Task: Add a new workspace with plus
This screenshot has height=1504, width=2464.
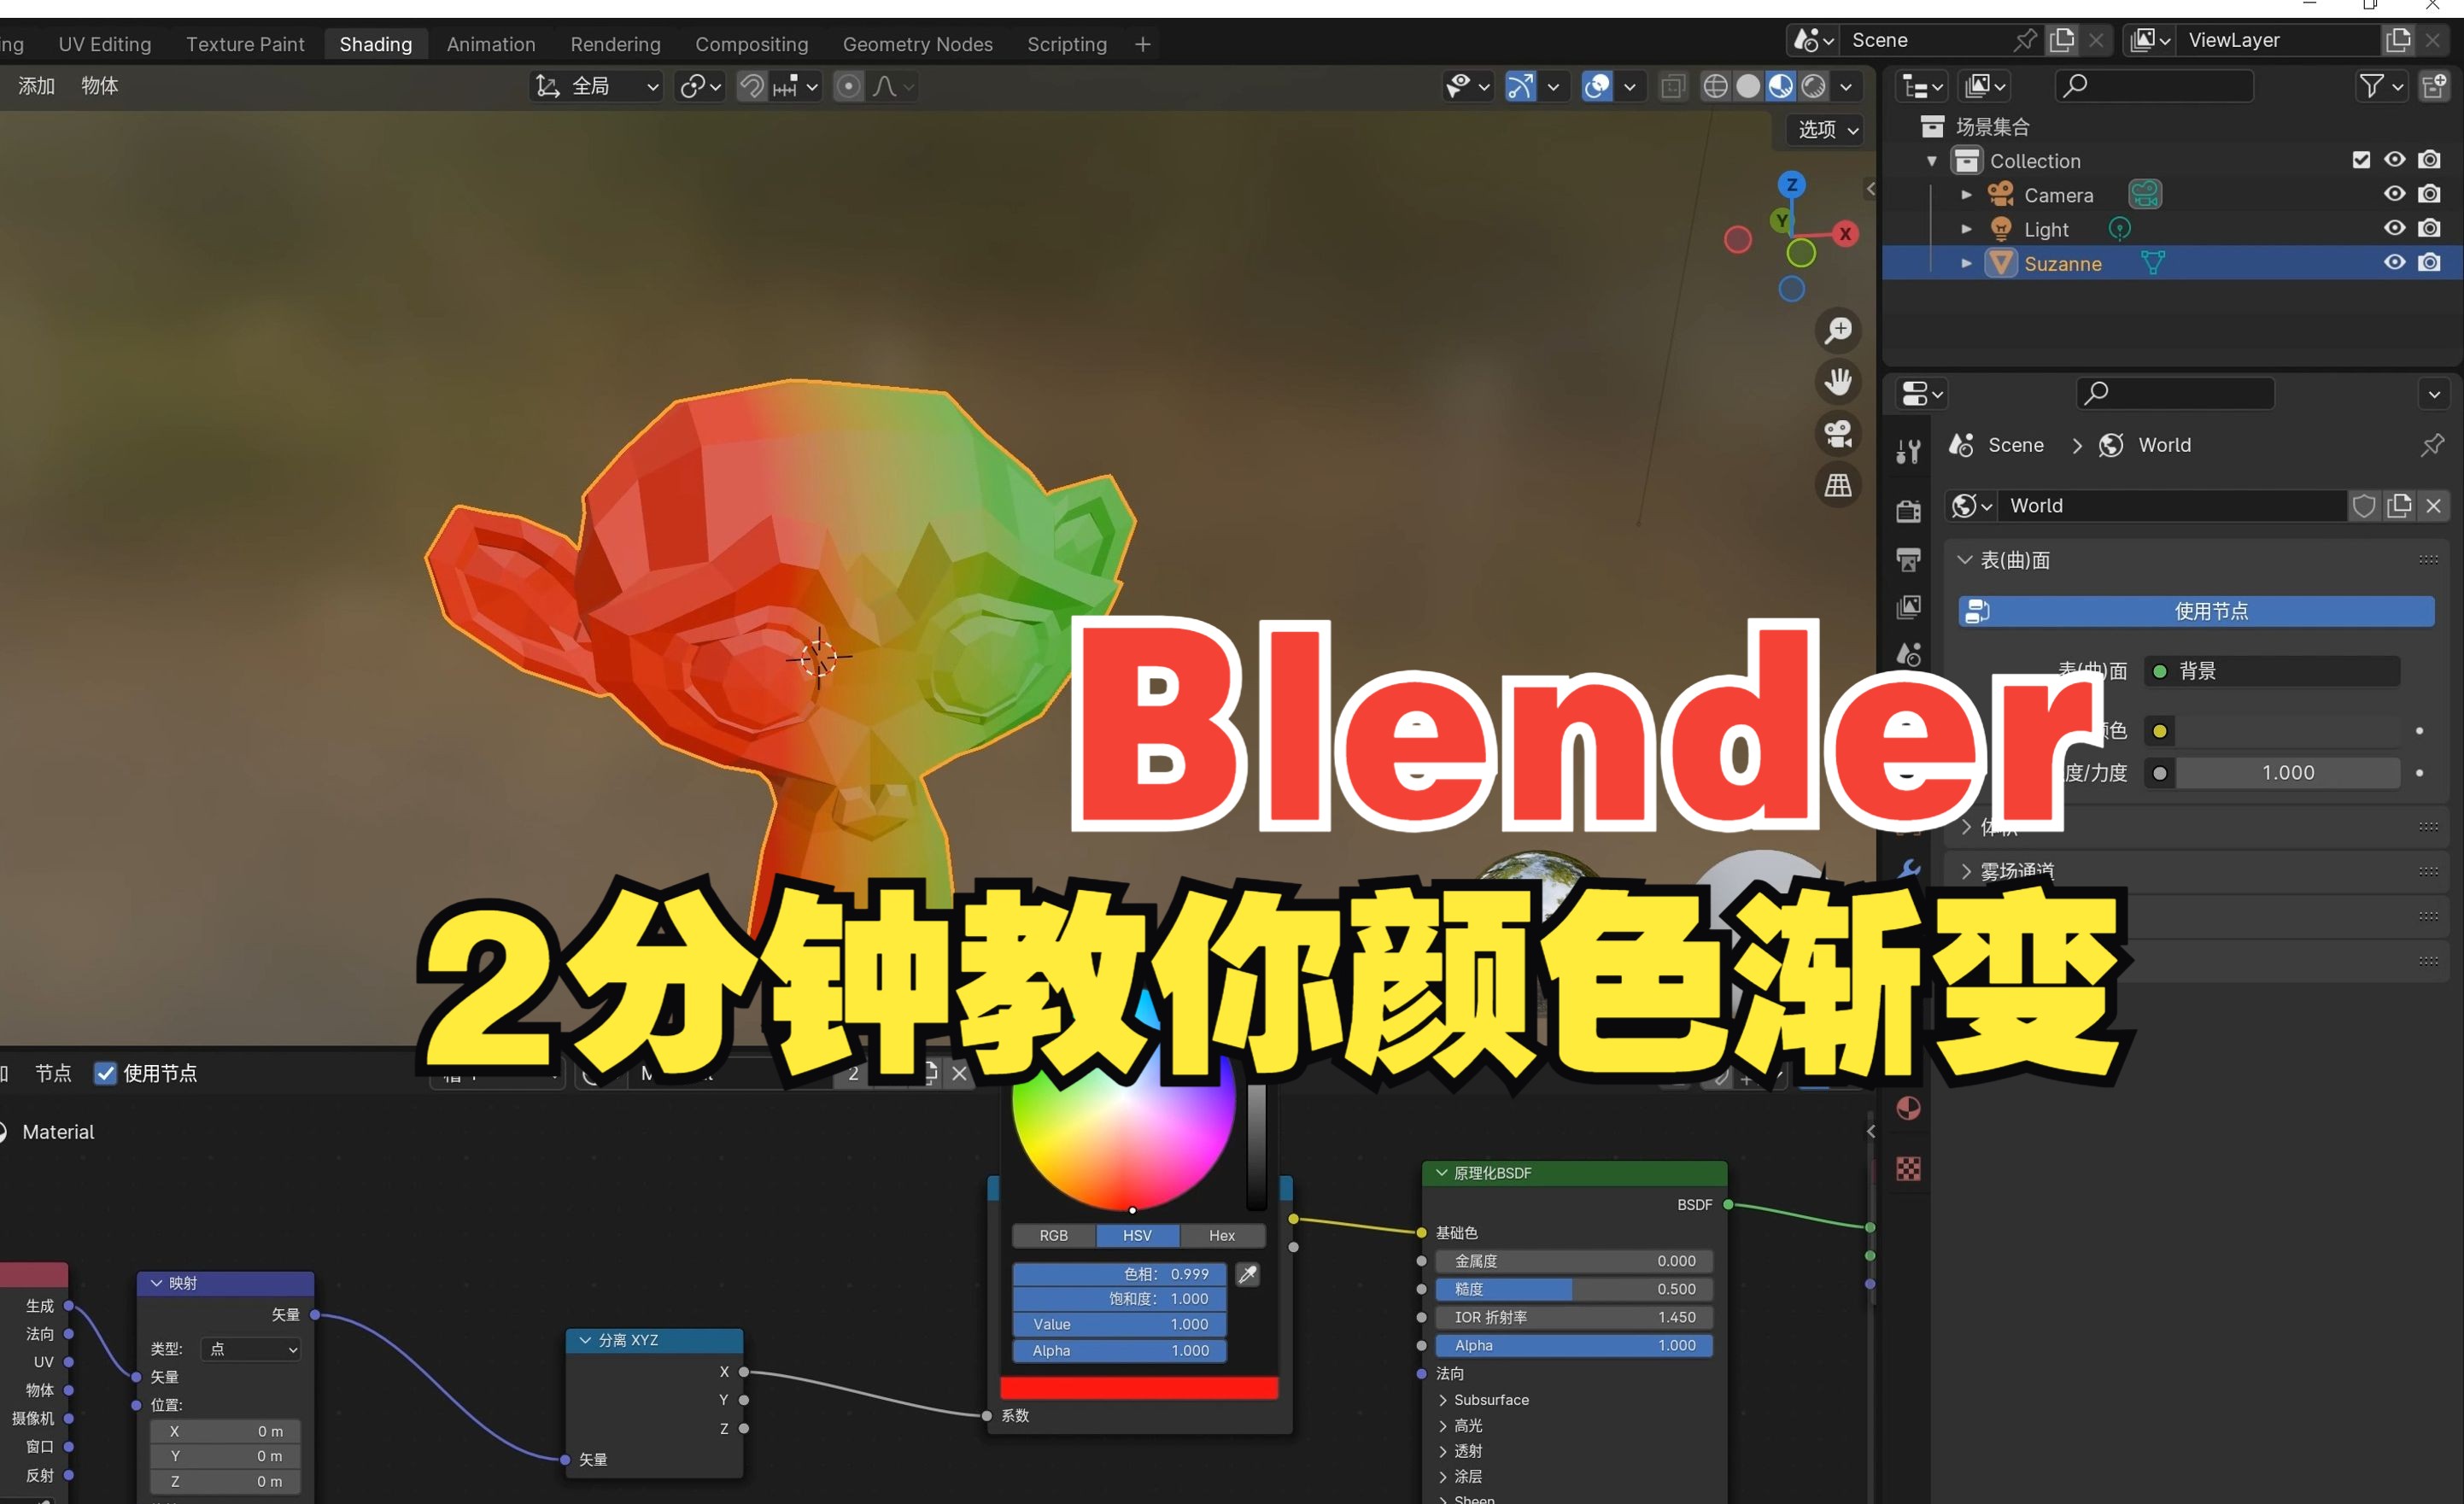Action: click(1142, 44)
